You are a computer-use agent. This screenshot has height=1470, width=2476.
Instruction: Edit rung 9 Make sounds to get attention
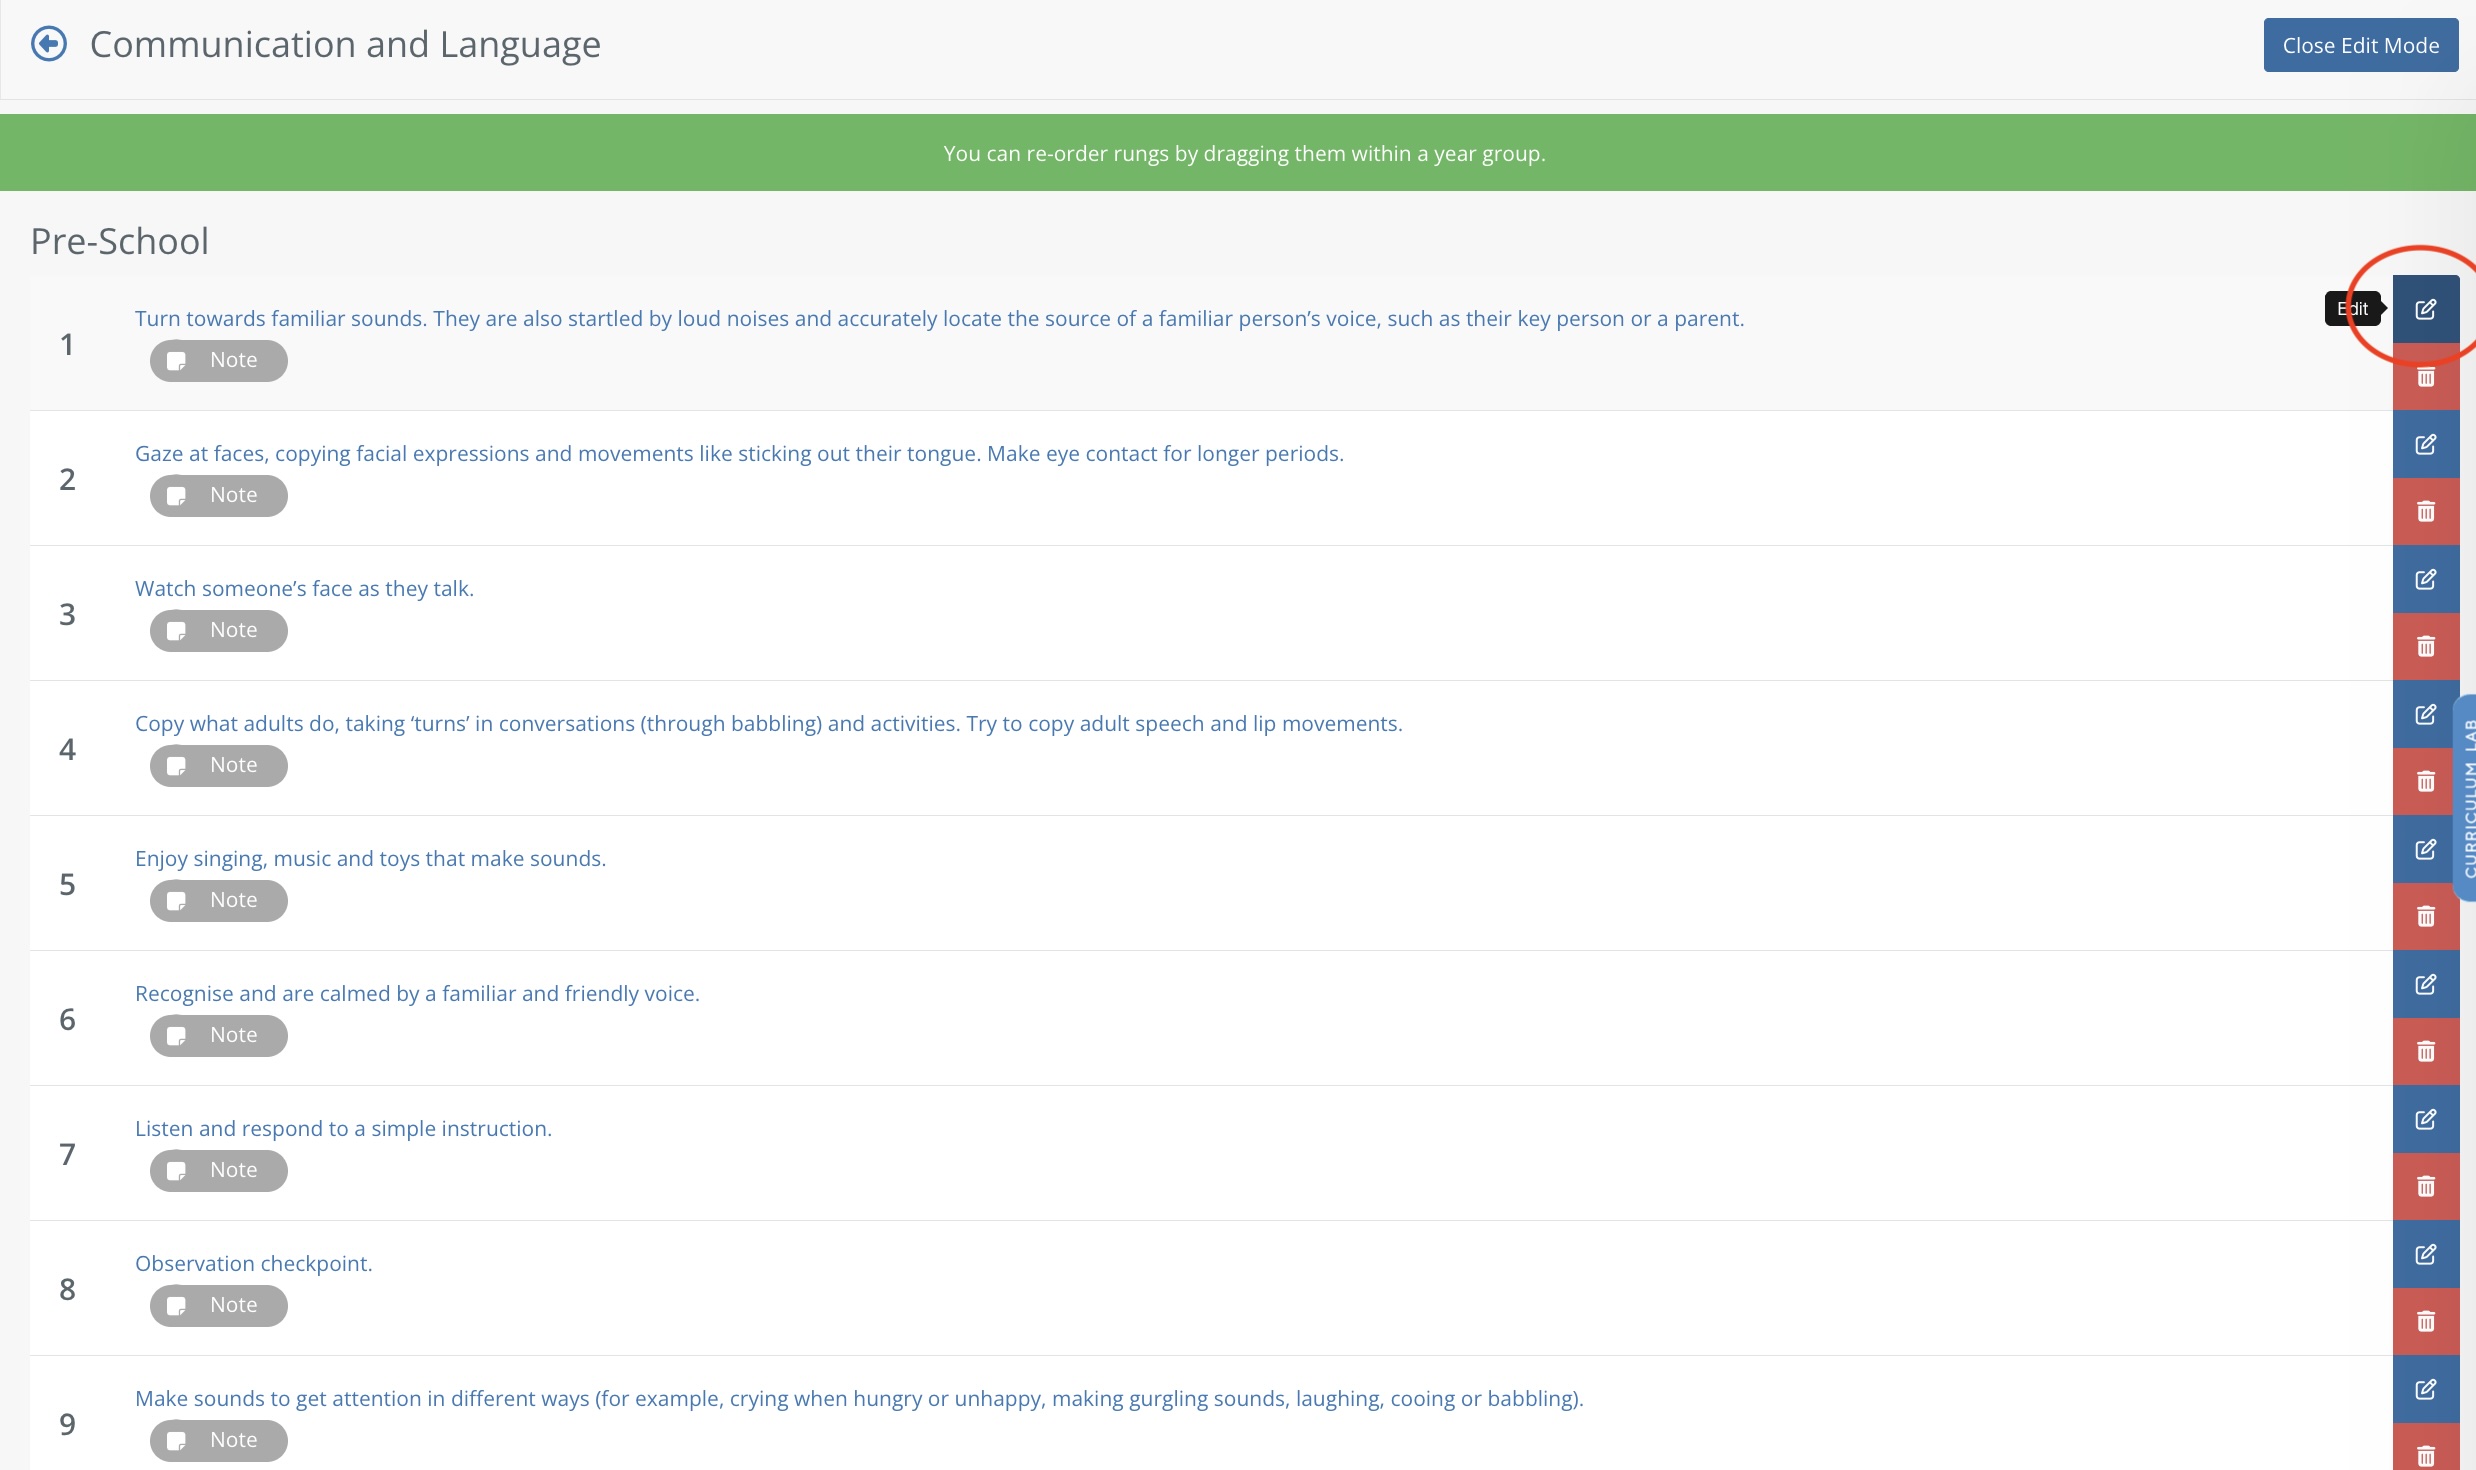pyautogui.click(x=2425, y=1389)
